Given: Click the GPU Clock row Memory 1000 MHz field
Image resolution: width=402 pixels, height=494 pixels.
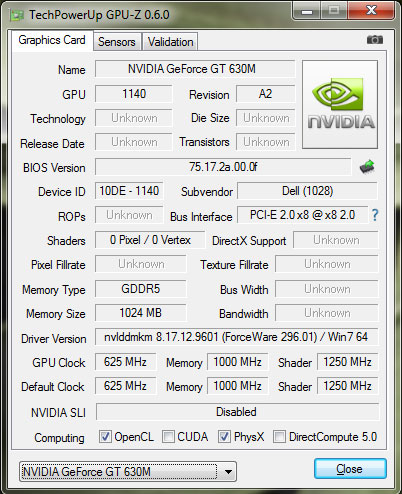Looking at the screenshot, I should pyautogui.click(x=237, y=362).
